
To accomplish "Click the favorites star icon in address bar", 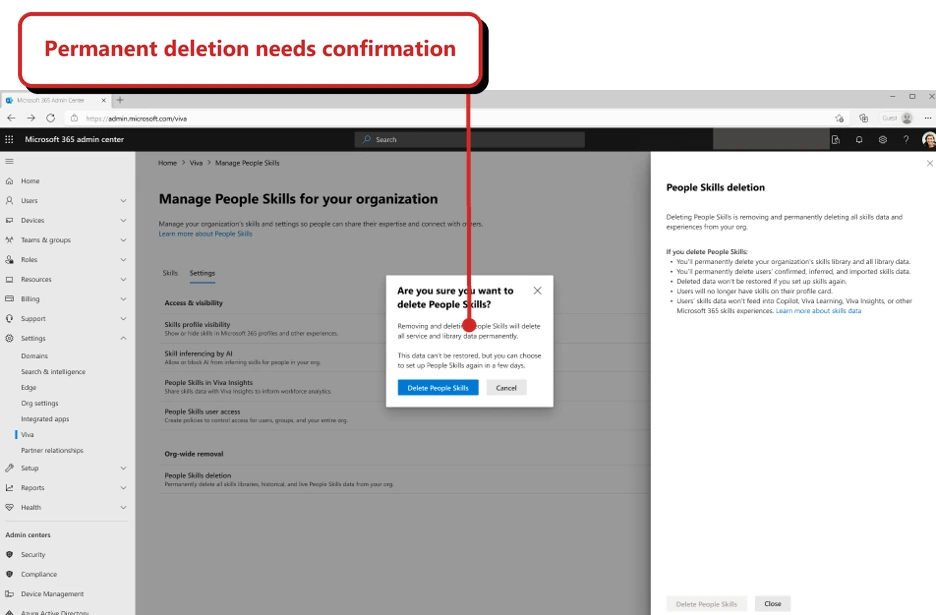I will click(839, 118).
